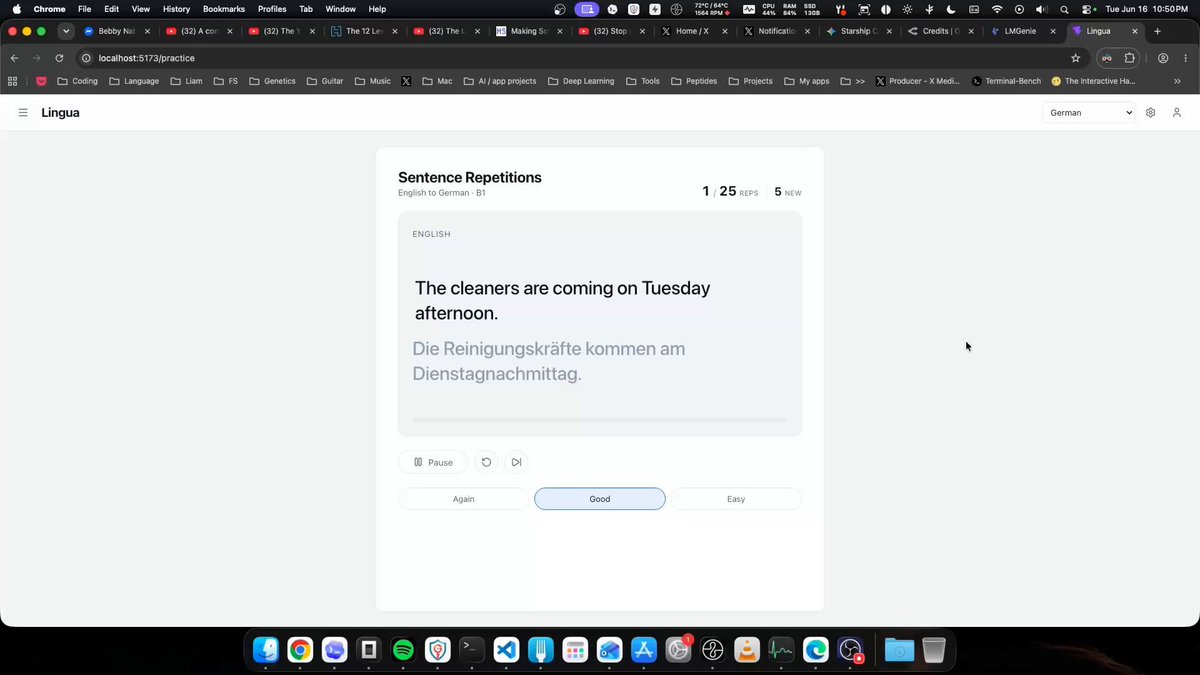Image resolution: width=1200 pixels, height=675 pixels.
Task: Open Microsoft Edge from the dock
Action: coord(816,650)
